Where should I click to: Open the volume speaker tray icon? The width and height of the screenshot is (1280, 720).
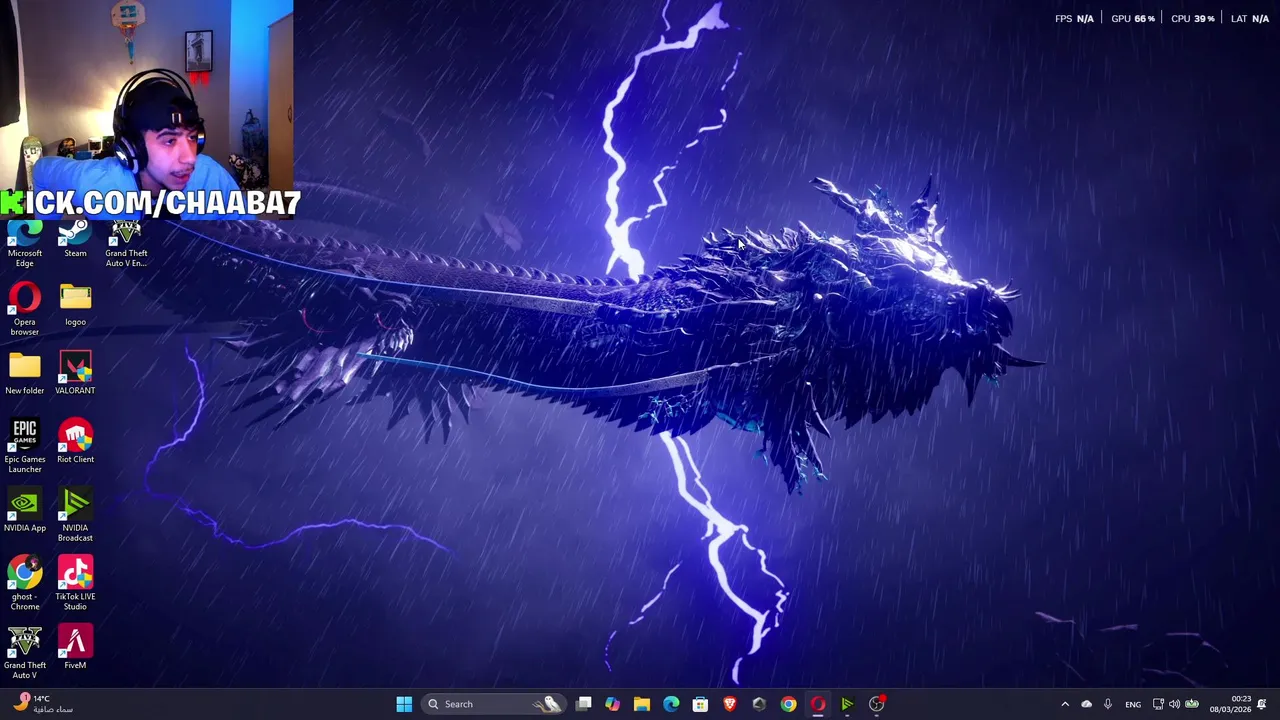(1174, 704)
